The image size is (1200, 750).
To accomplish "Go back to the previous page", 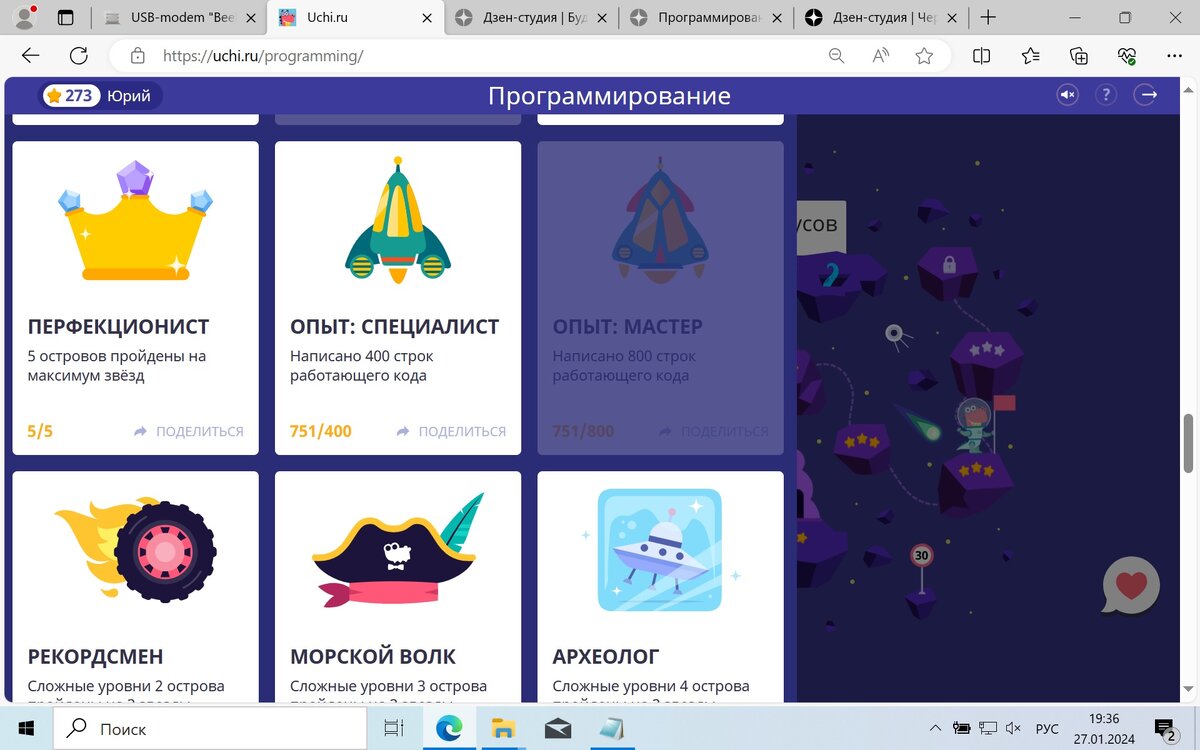I will pyautogui.click(x=31, y=56).
